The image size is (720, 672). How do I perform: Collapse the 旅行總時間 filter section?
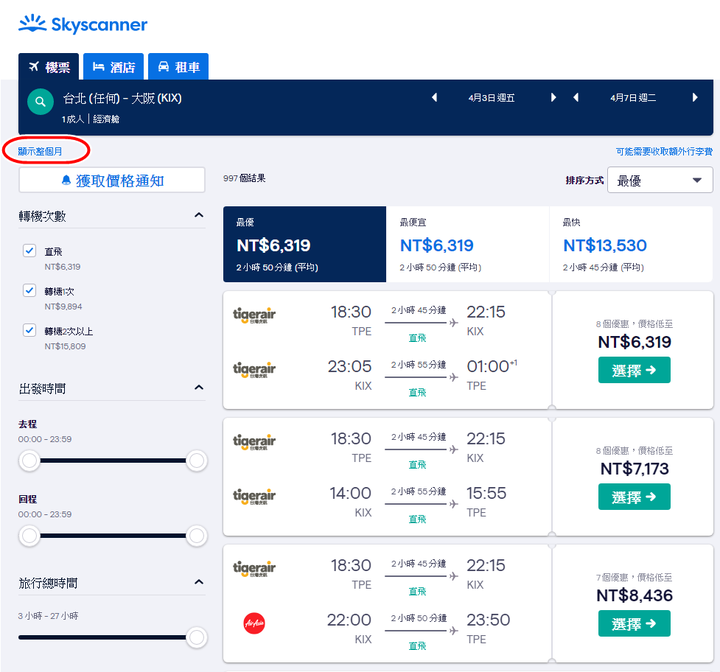coord(199,582)
